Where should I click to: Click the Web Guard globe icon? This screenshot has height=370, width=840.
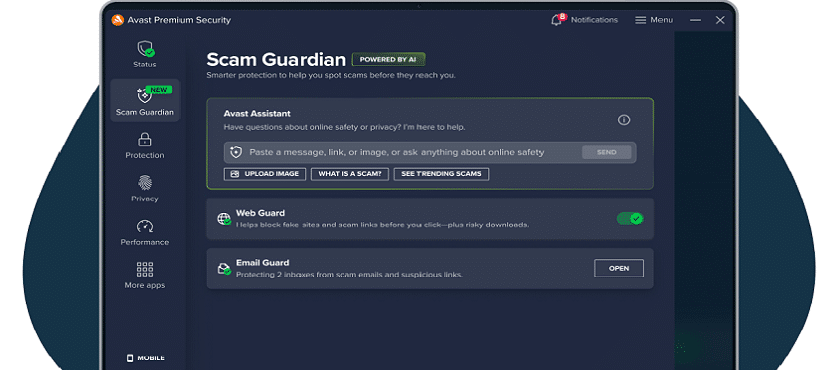223,218
